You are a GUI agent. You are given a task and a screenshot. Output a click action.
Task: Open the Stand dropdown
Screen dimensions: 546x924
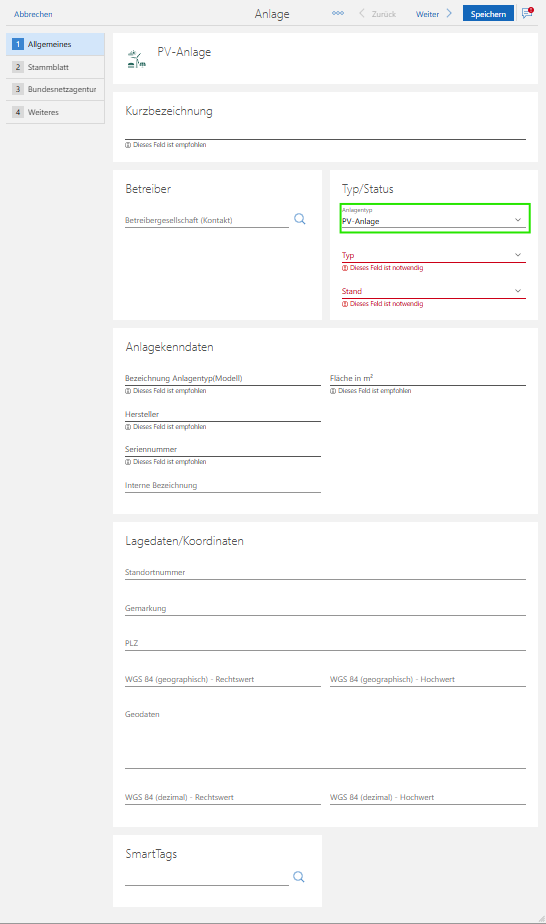pos(434,291)
